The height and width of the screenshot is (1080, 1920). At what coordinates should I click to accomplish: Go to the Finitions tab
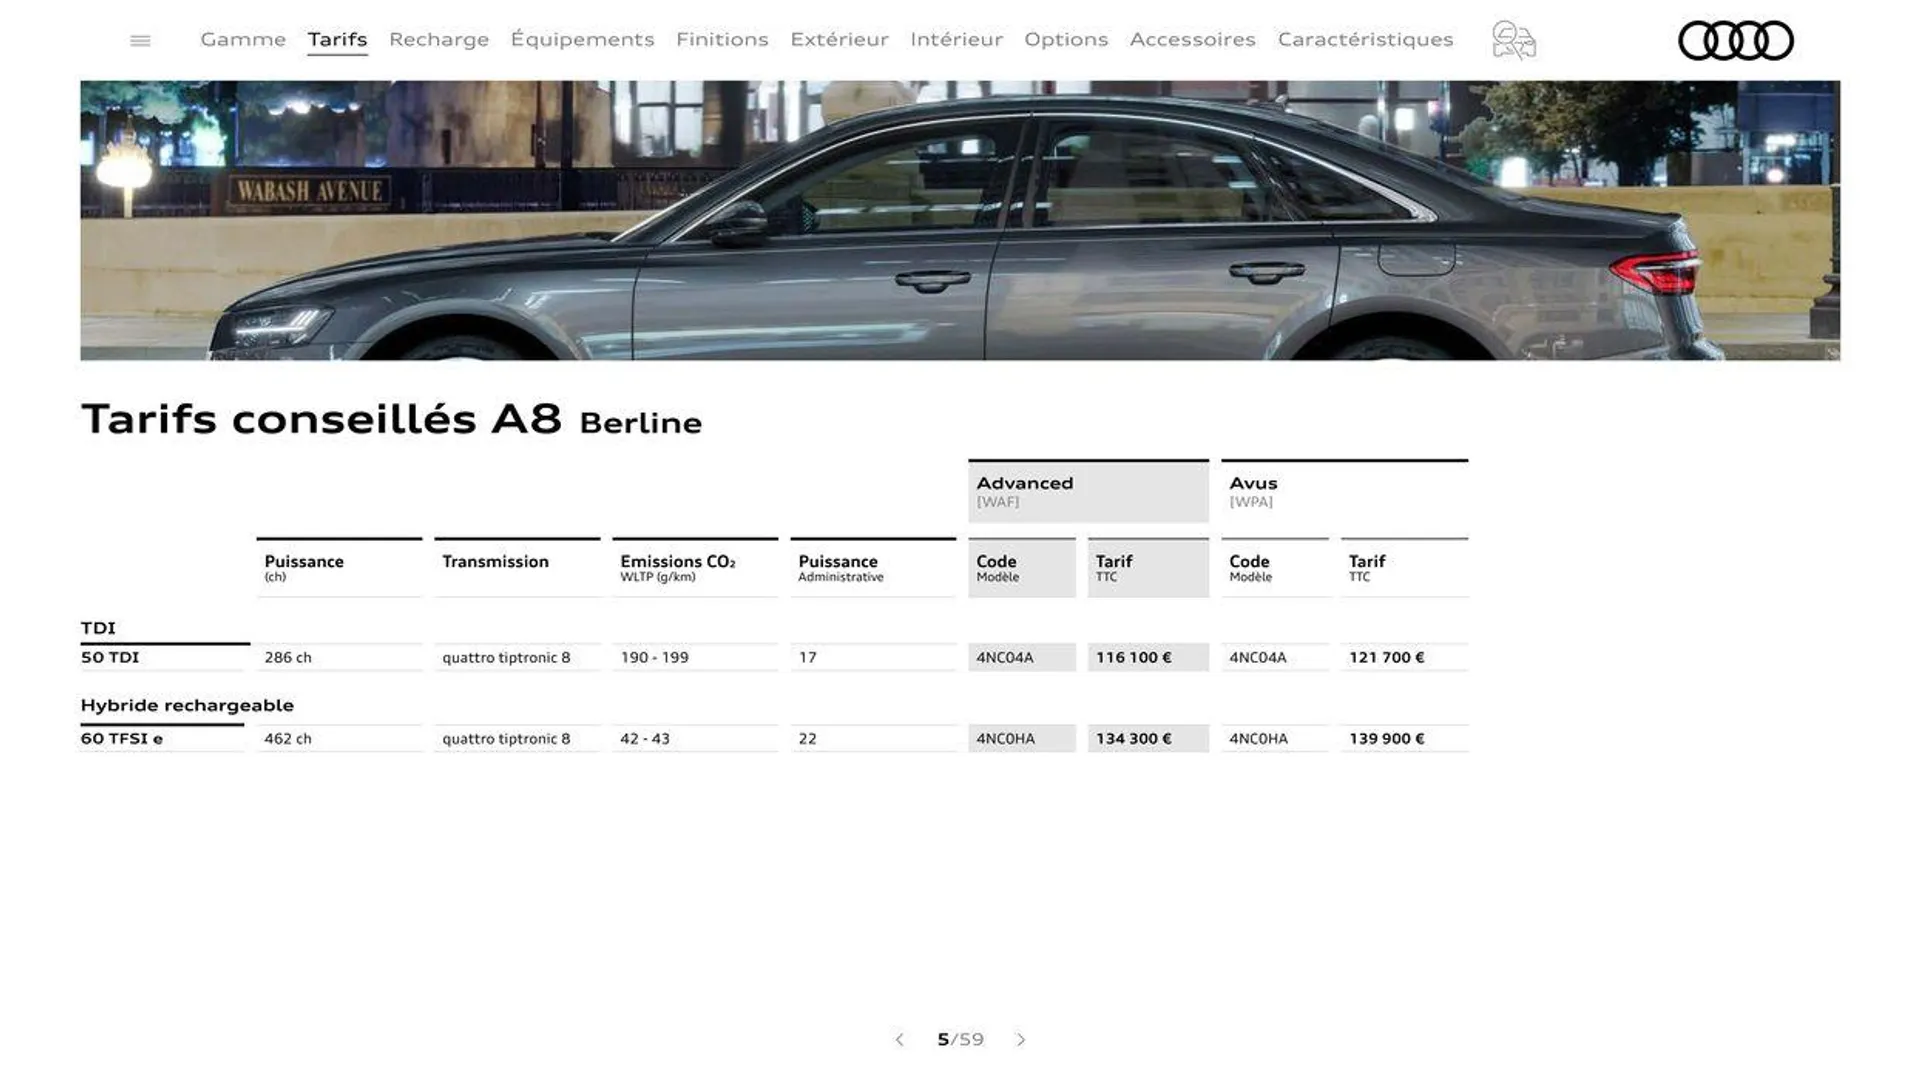tap(722, 39)
